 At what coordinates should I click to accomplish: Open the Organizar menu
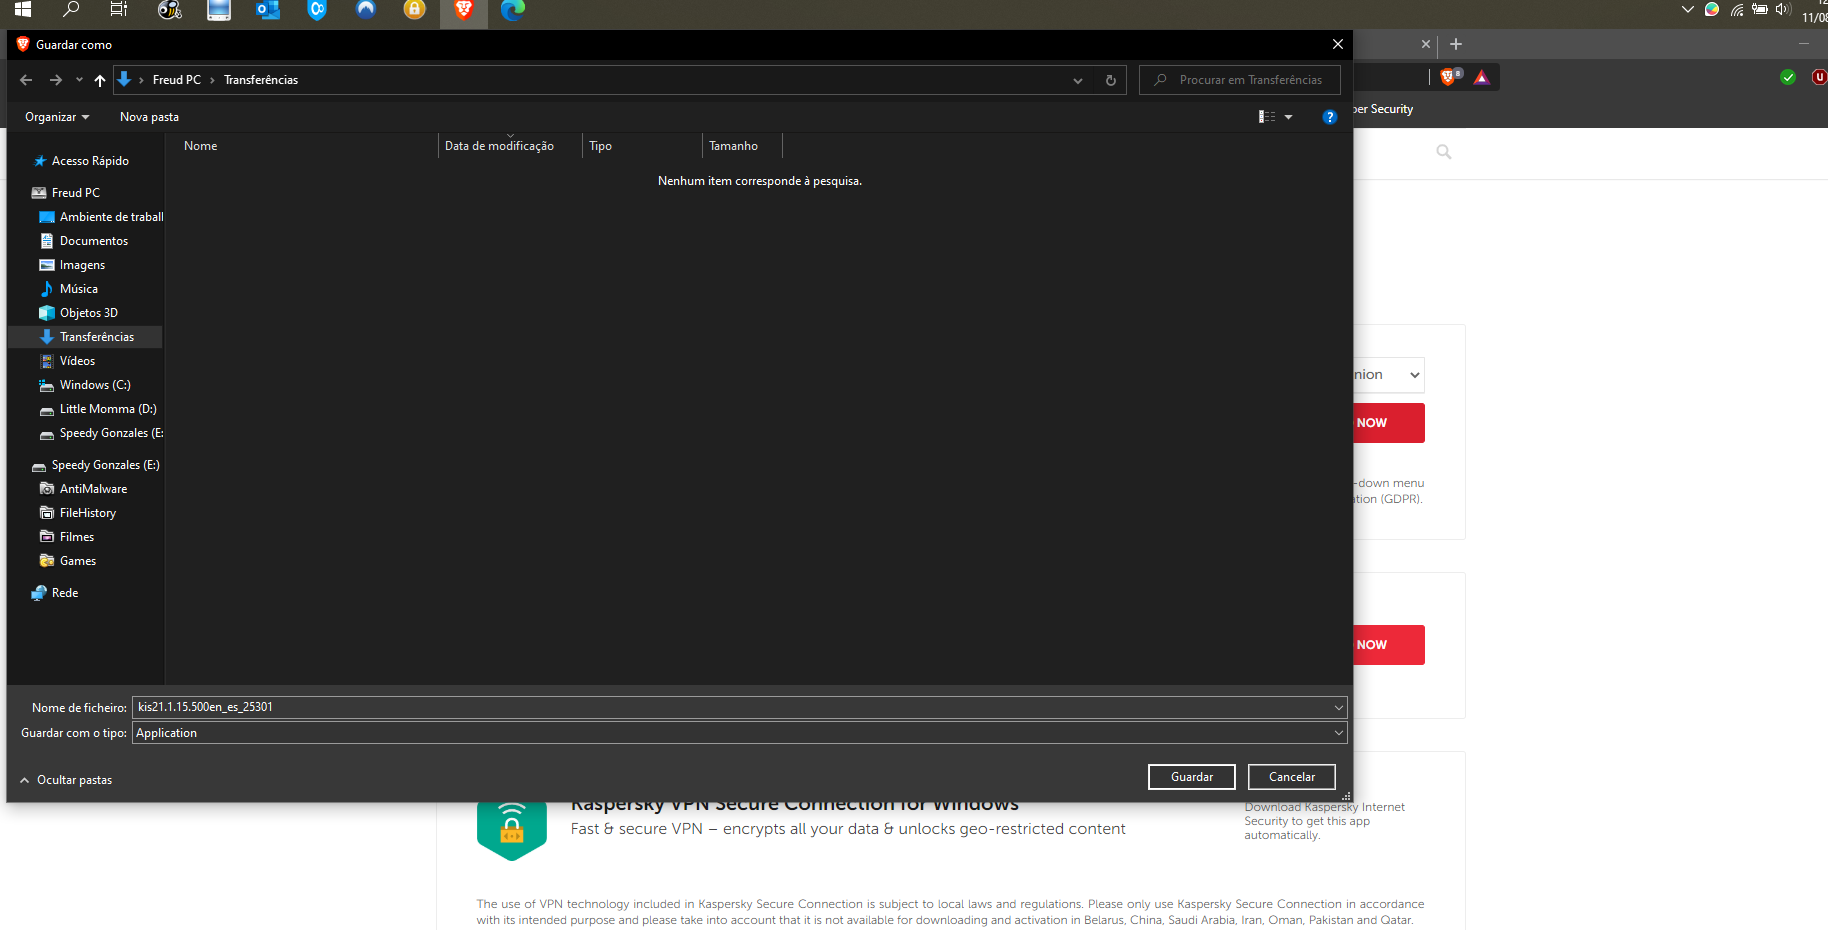[57, 117]
